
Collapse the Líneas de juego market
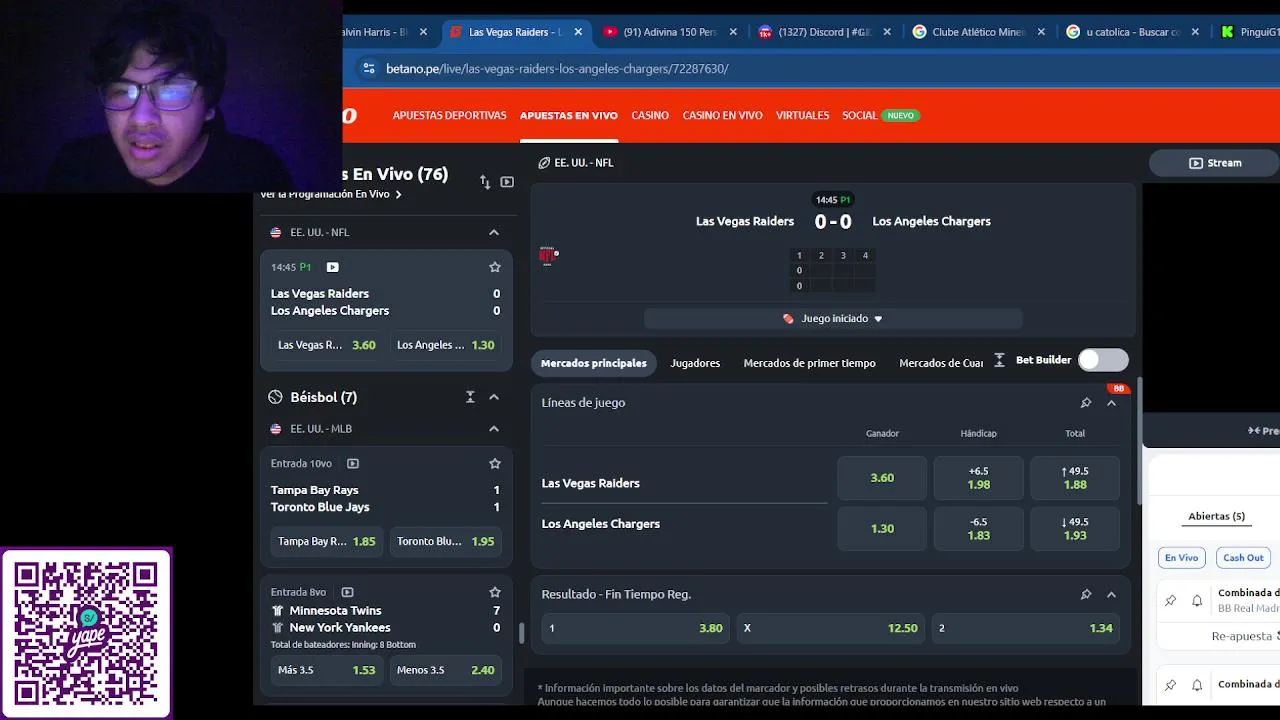click(x=1111, y=403)
